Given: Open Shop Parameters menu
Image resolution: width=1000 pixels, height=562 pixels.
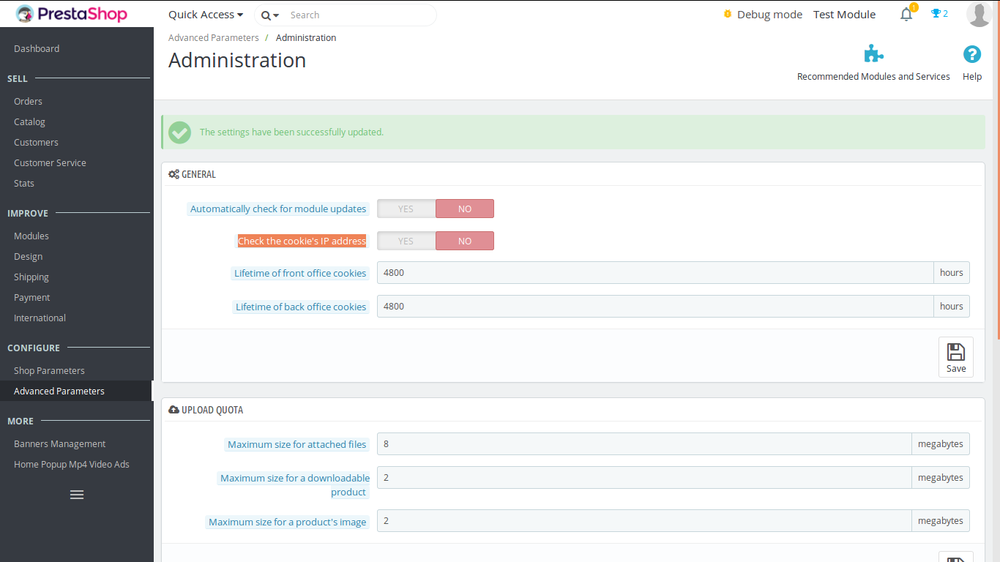Looking at the screenshot, I should point(49,371).
